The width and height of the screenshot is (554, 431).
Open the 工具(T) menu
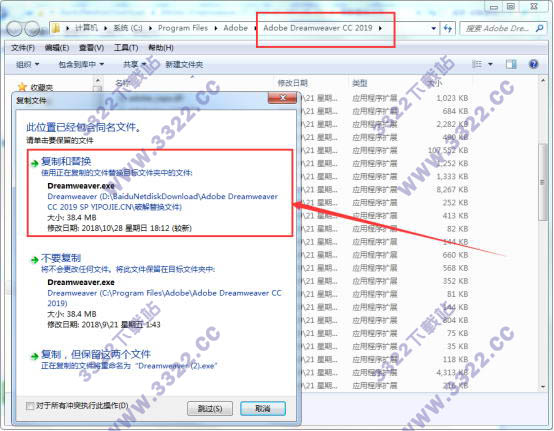click(x=126, y=48)
